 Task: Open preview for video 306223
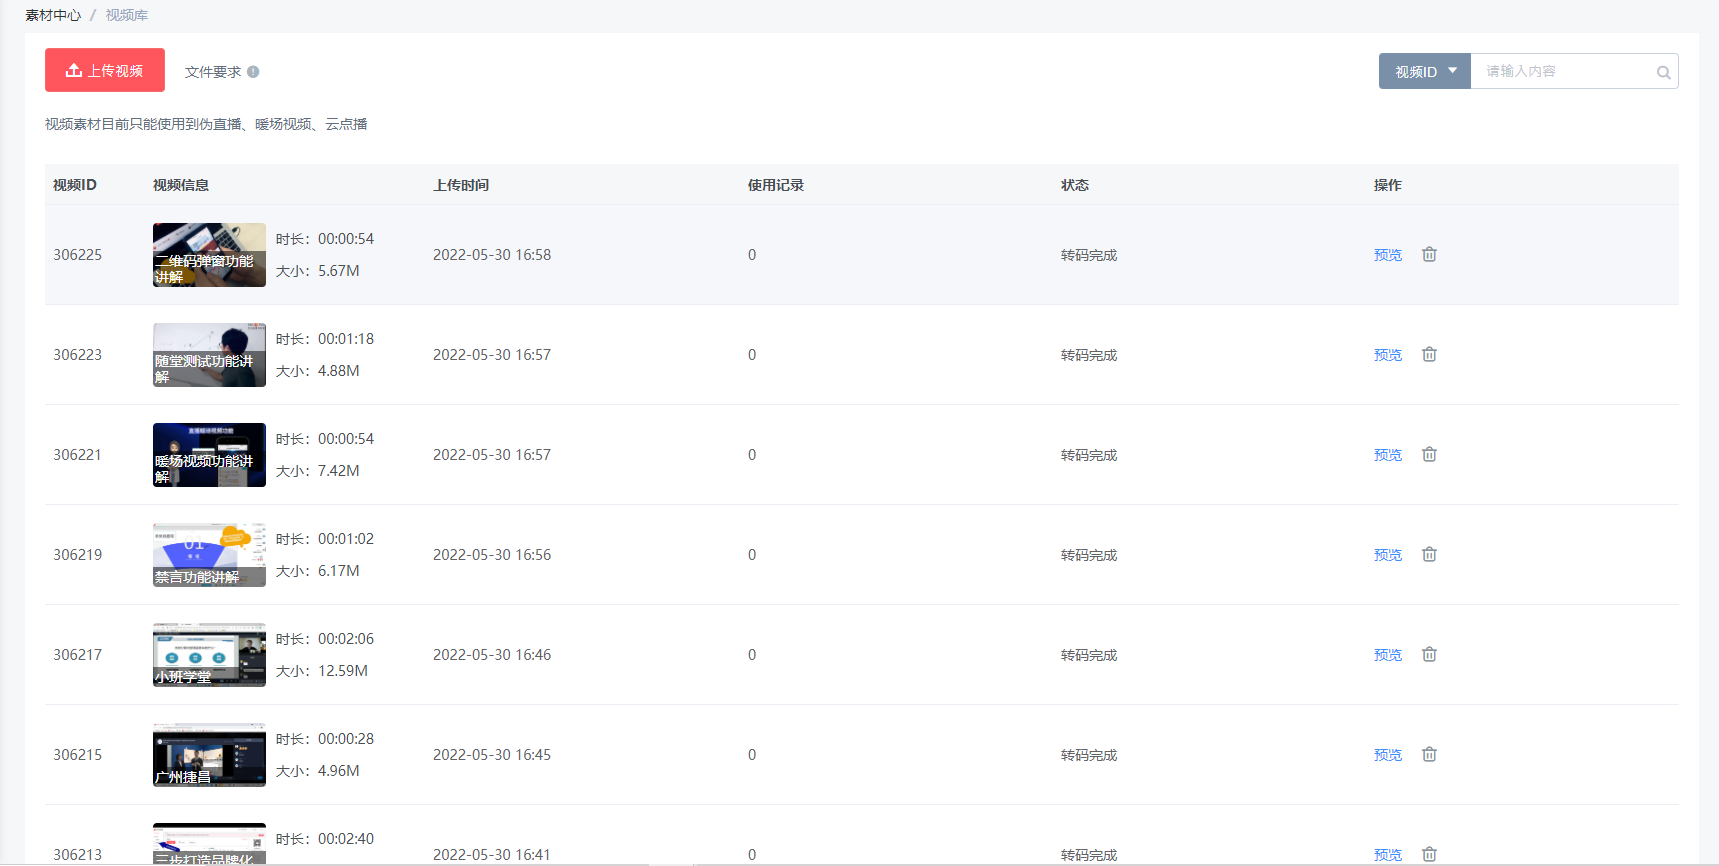coord(1387,355)
